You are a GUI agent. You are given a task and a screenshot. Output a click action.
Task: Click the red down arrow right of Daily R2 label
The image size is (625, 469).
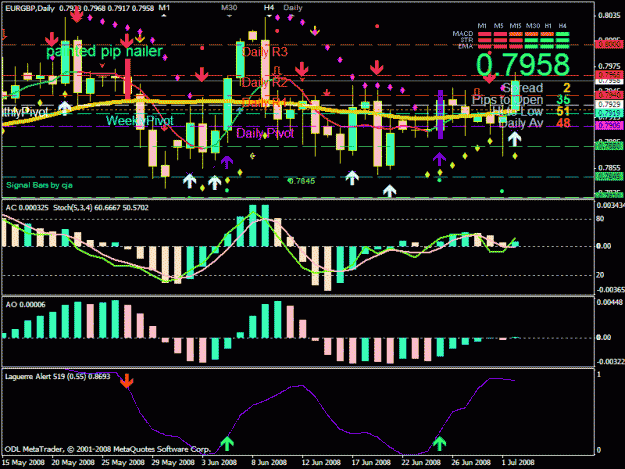pos(302,69)
